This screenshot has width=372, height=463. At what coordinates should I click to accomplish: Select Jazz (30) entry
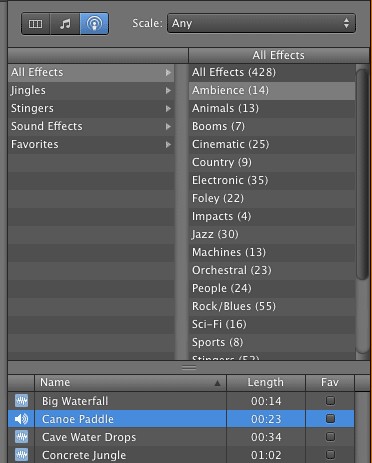pos(272,234)
